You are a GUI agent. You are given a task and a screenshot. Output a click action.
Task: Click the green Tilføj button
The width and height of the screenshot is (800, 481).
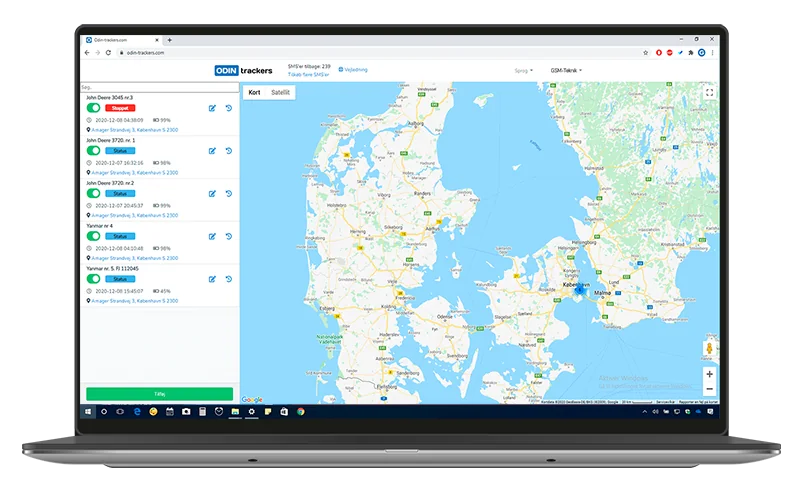click(160, 394)
